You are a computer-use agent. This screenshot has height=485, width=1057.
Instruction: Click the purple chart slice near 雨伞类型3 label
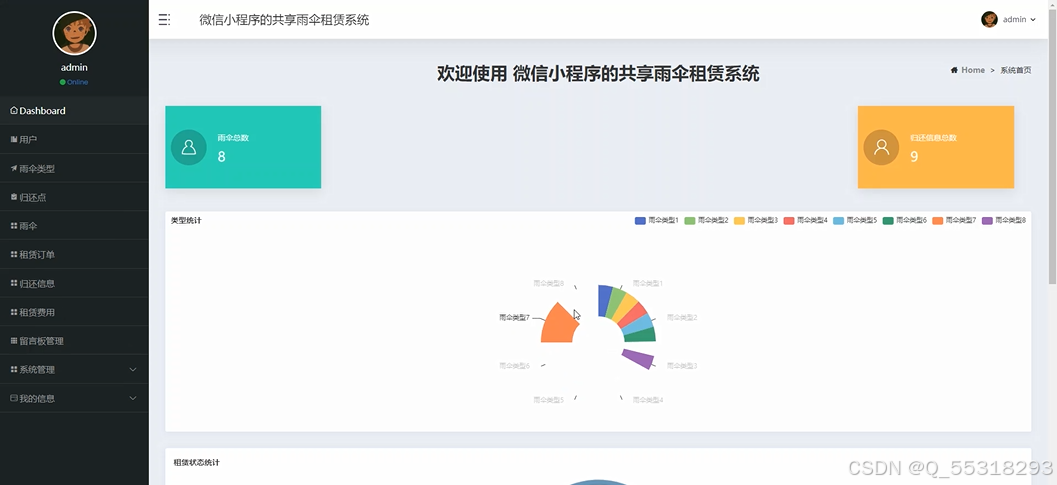(x=638, y=358)
